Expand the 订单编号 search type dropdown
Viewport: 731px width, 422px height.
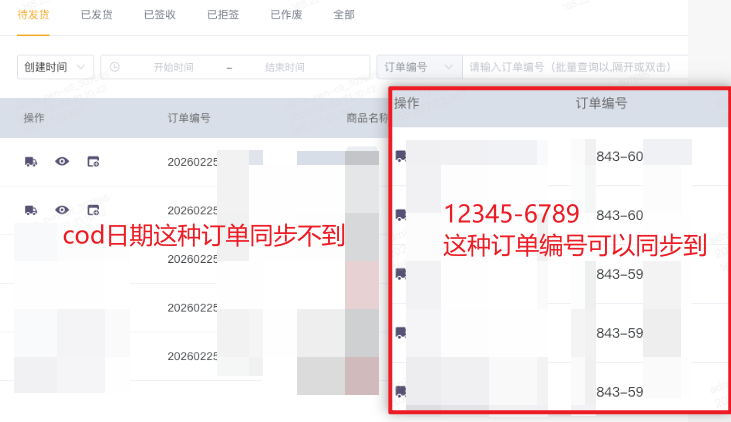coord(419,67)
